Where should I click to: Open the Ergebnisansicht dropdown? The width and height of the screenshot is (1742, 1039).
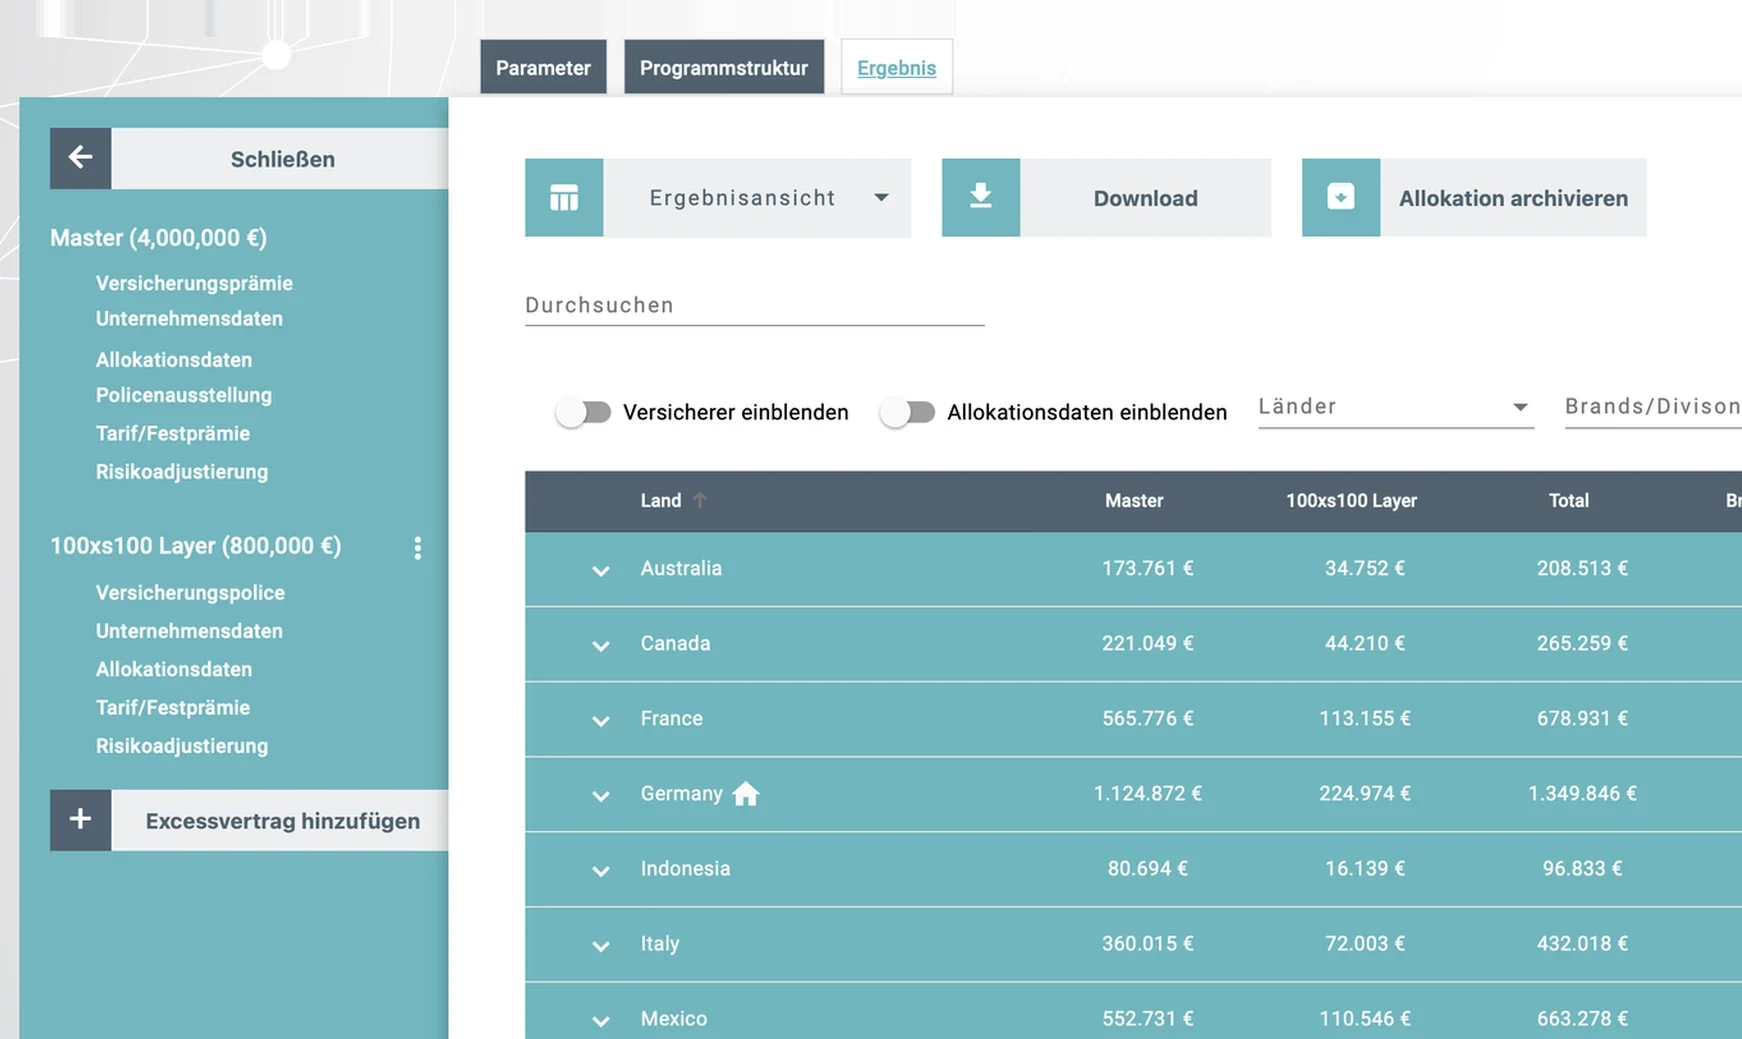tap(758, 198)
